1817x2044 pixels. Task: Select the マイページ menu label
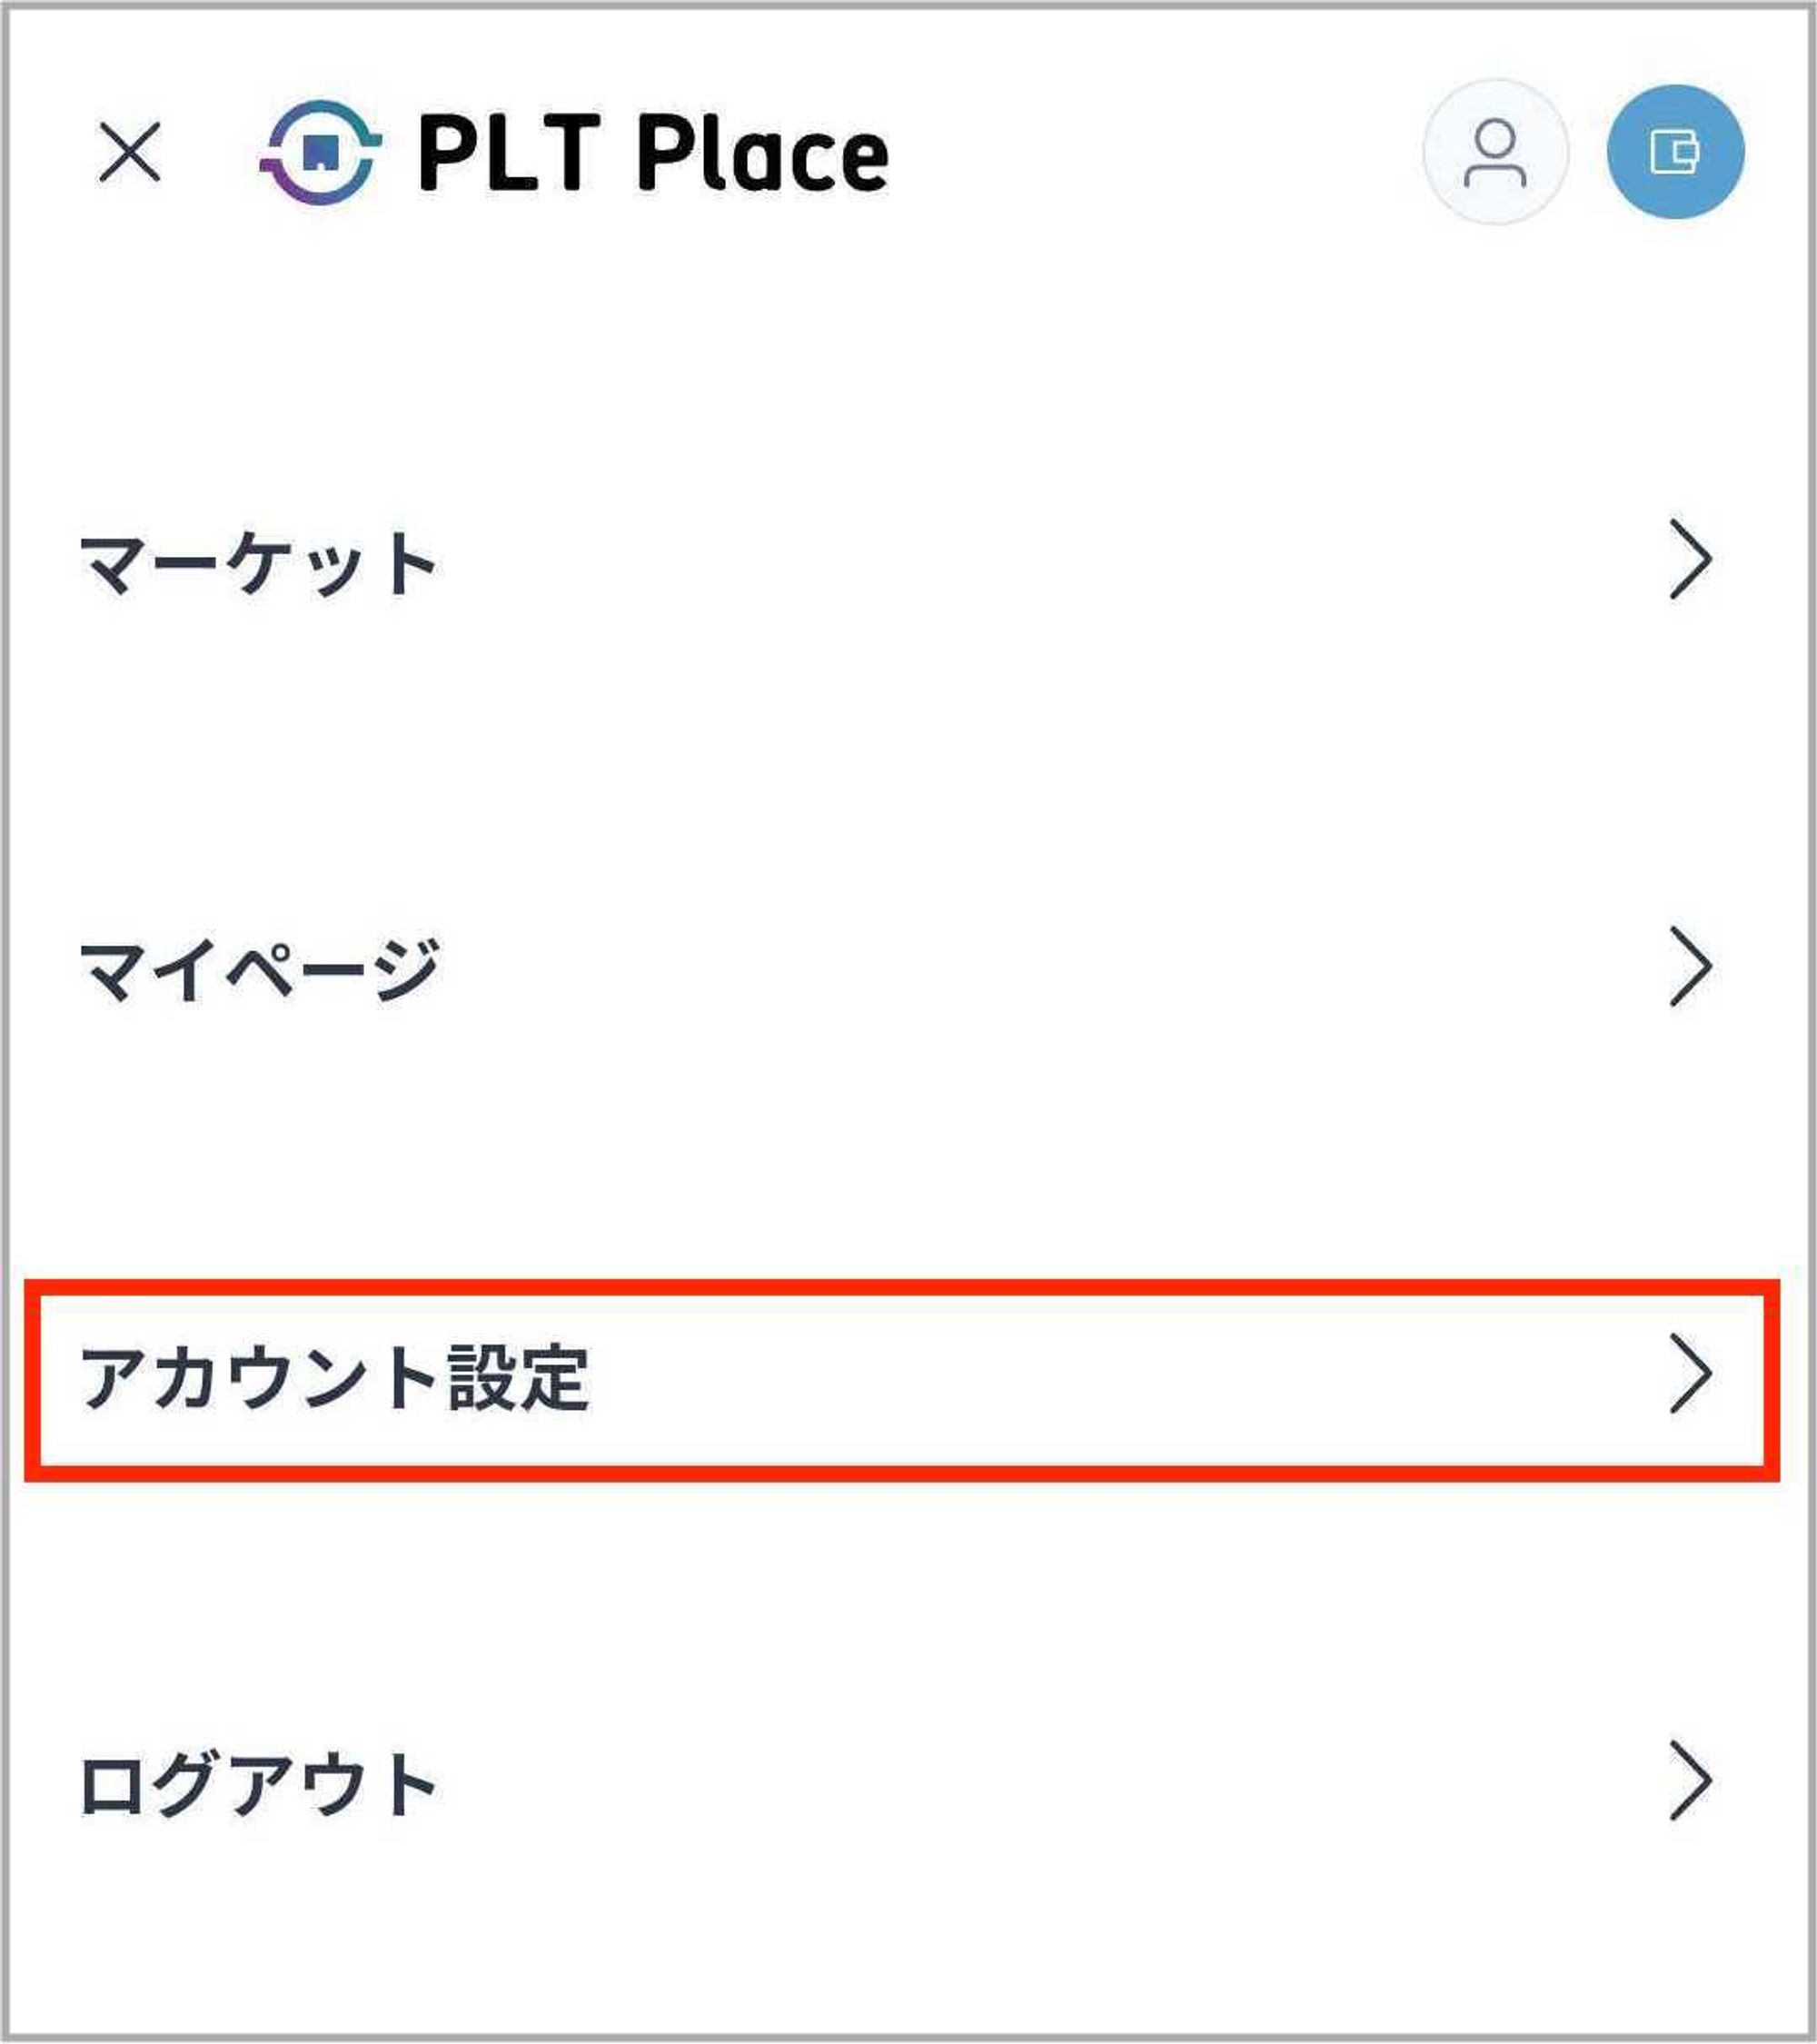pyautogui.click(x=259, y=970)
